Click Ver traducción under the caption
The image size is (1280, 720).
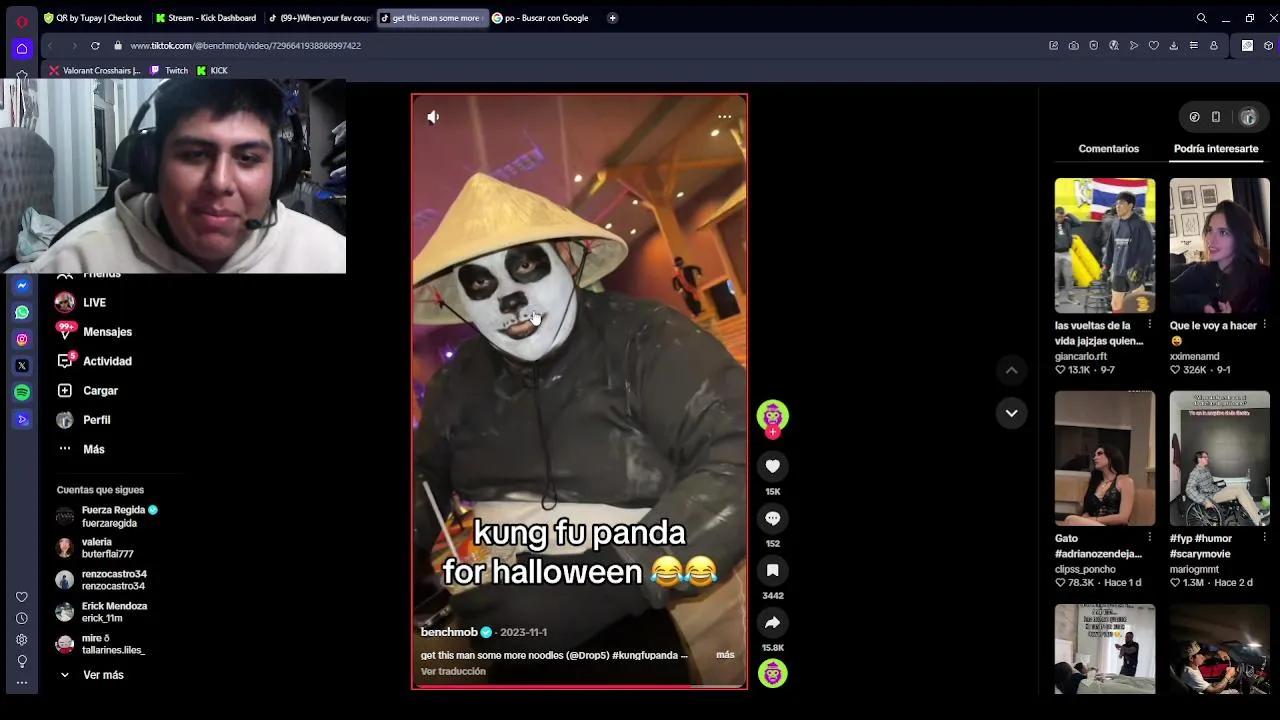pyautogui.click(x=453, y=671)
